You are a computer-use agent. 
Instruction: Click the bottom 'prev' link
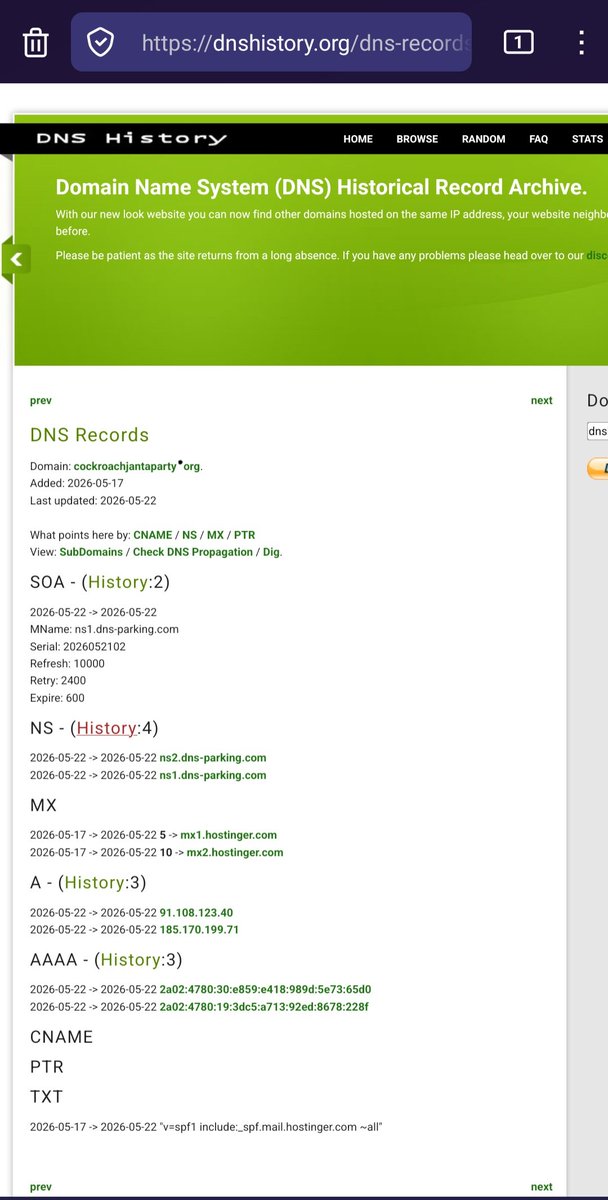coord(41,1186)
